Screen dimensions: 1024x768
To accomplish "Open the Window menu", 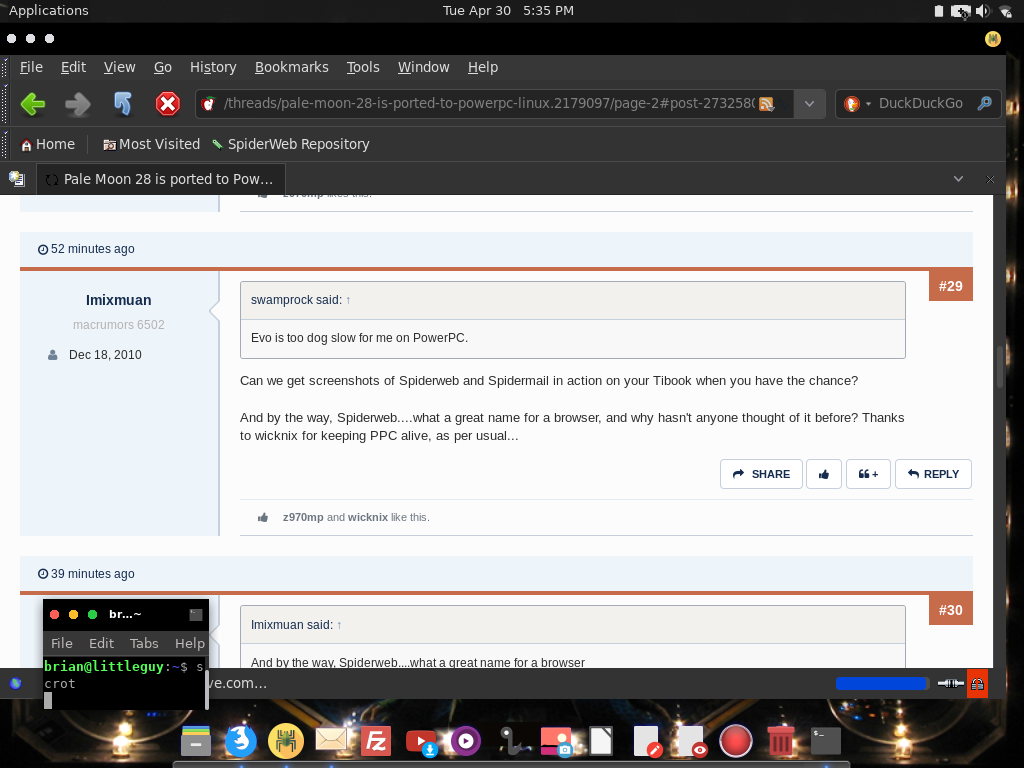I will tap(423, 67).
